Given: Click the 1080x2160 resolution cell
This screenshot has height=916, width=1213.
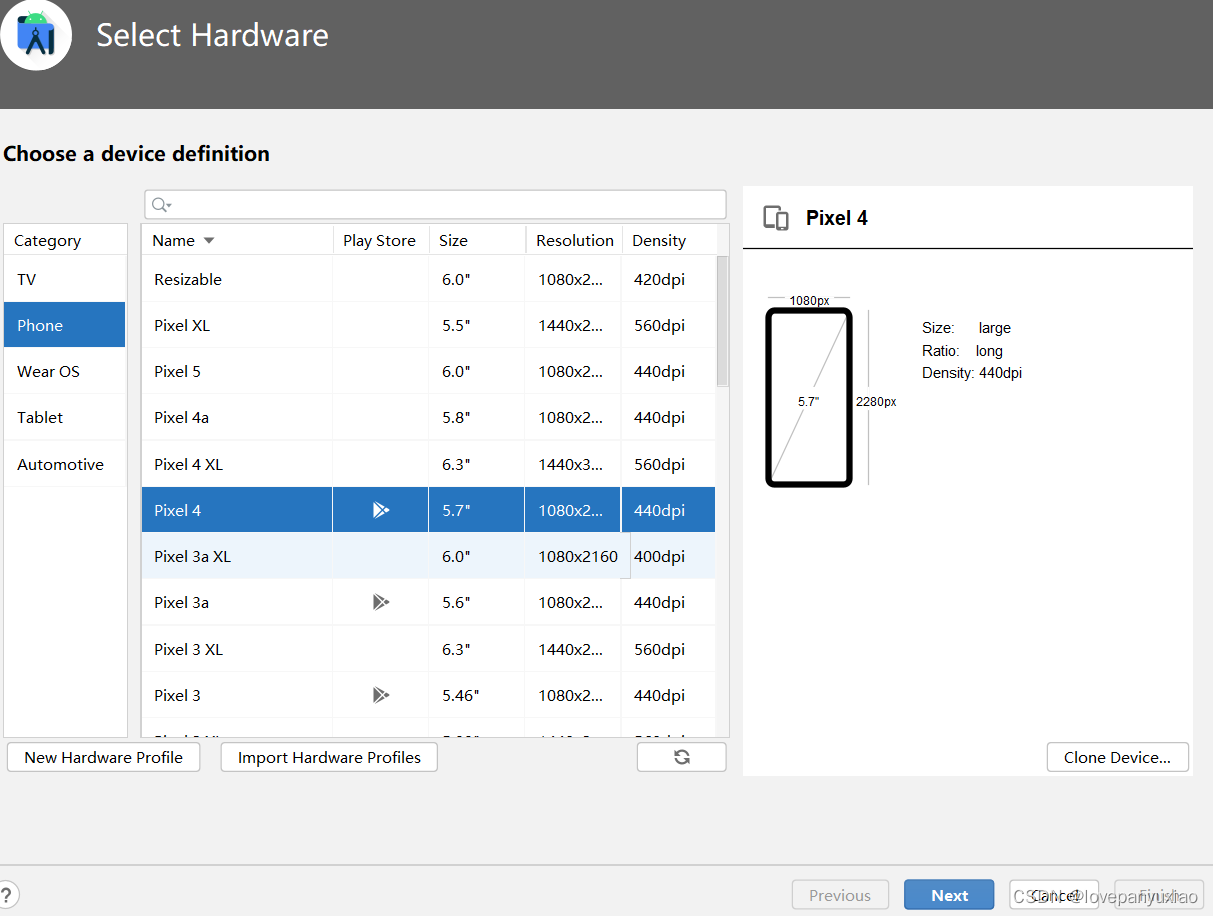Looking at the screenshot, I should (x=578, y=556).
